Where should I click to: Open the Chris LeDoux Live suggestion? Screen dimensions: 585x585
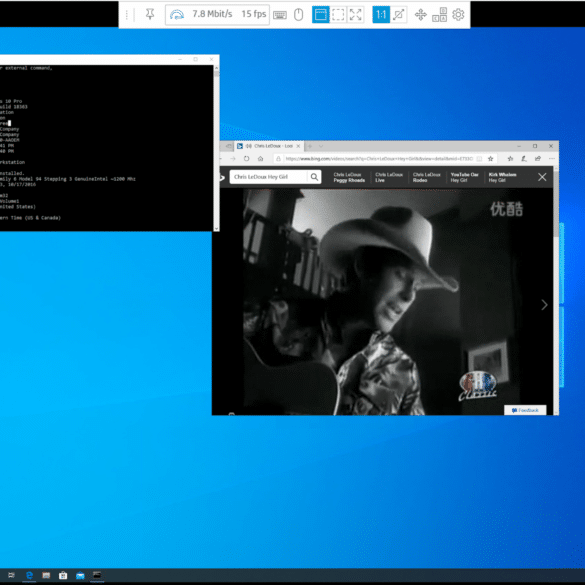pos(389,177)
